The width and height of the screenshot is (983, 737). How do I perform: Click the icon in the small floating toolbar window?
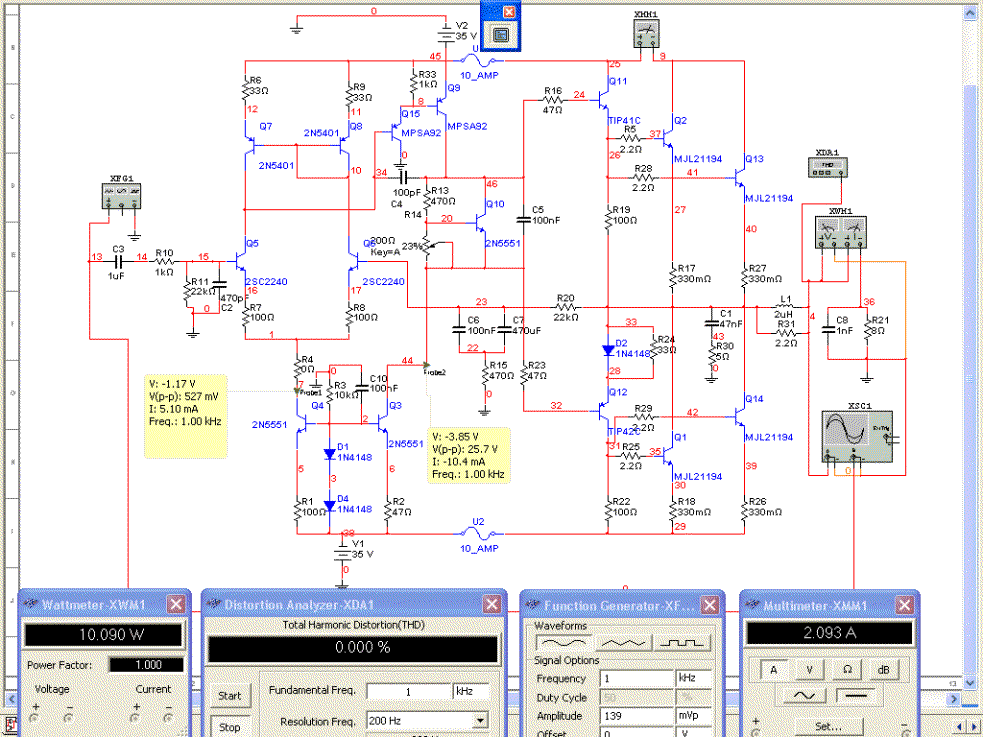click(500, 36)
